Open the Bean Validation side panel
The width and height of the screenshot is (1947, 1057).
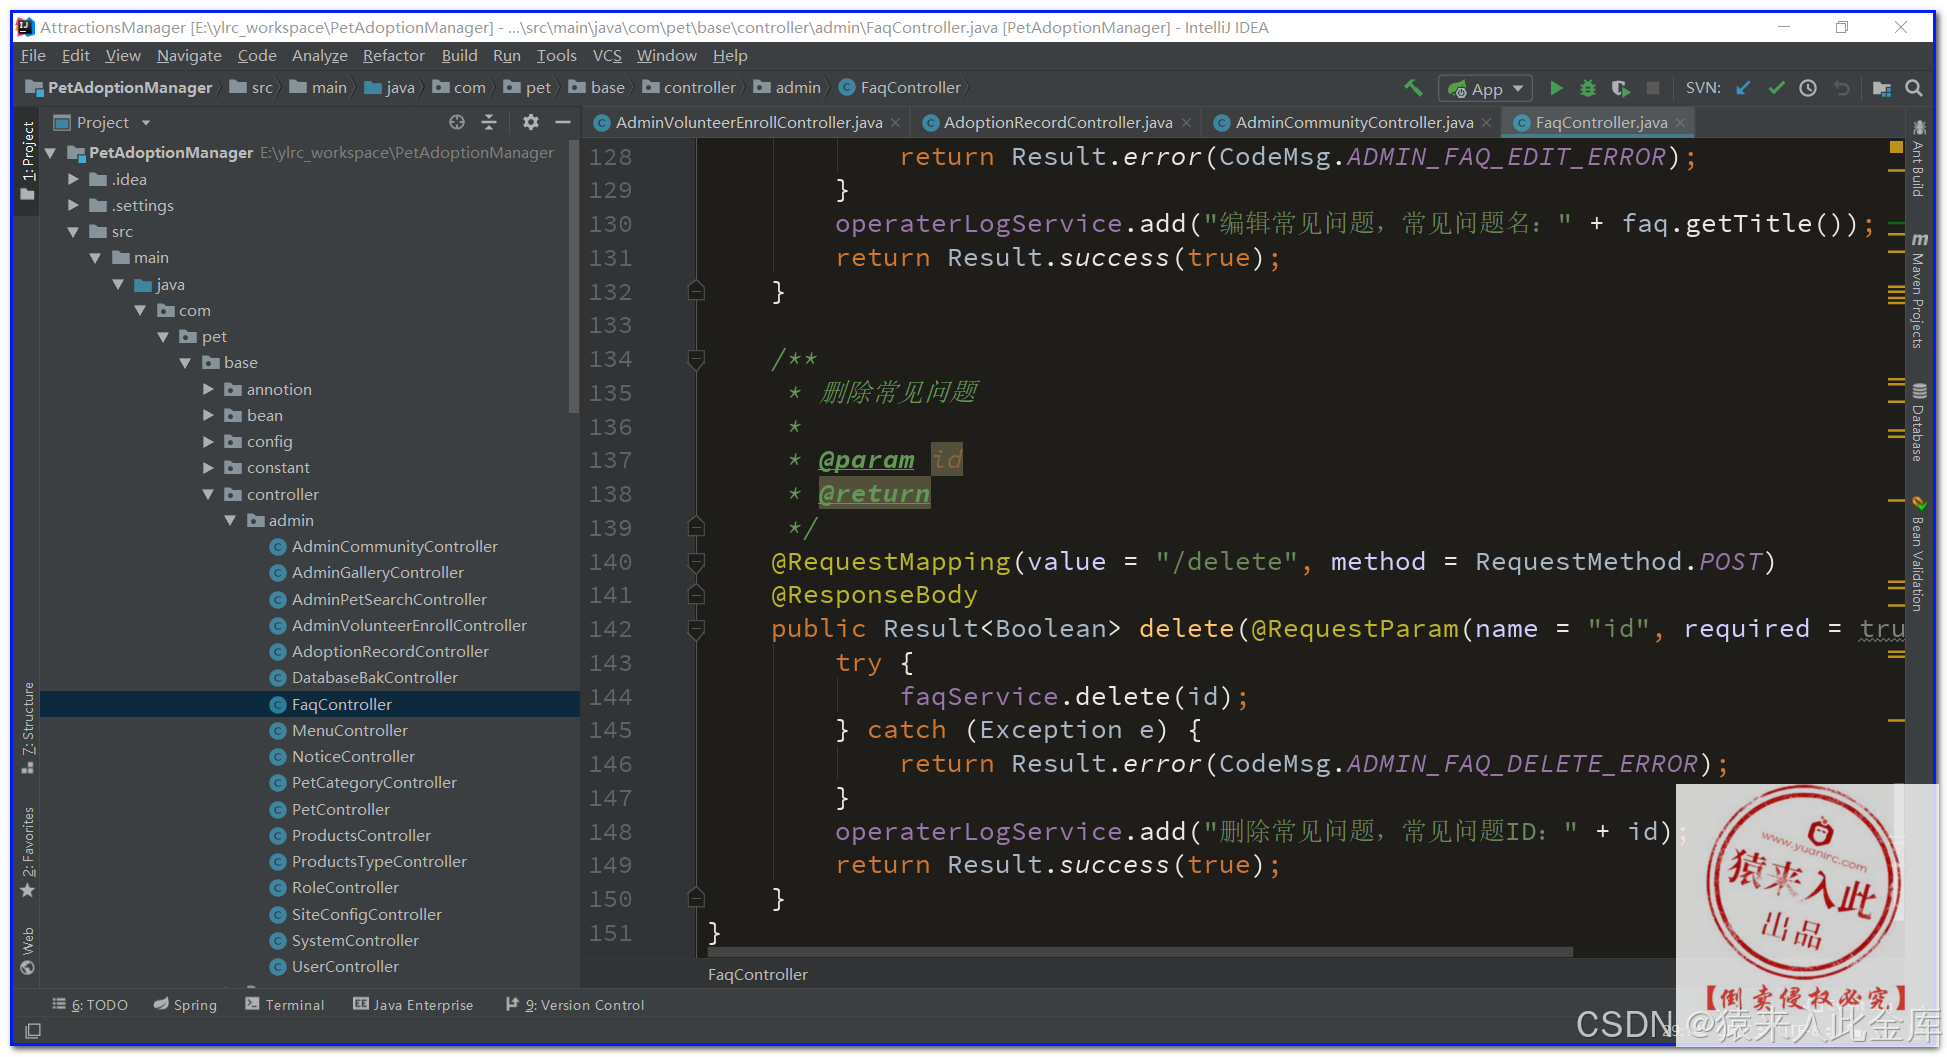[x=1918, y=554]
